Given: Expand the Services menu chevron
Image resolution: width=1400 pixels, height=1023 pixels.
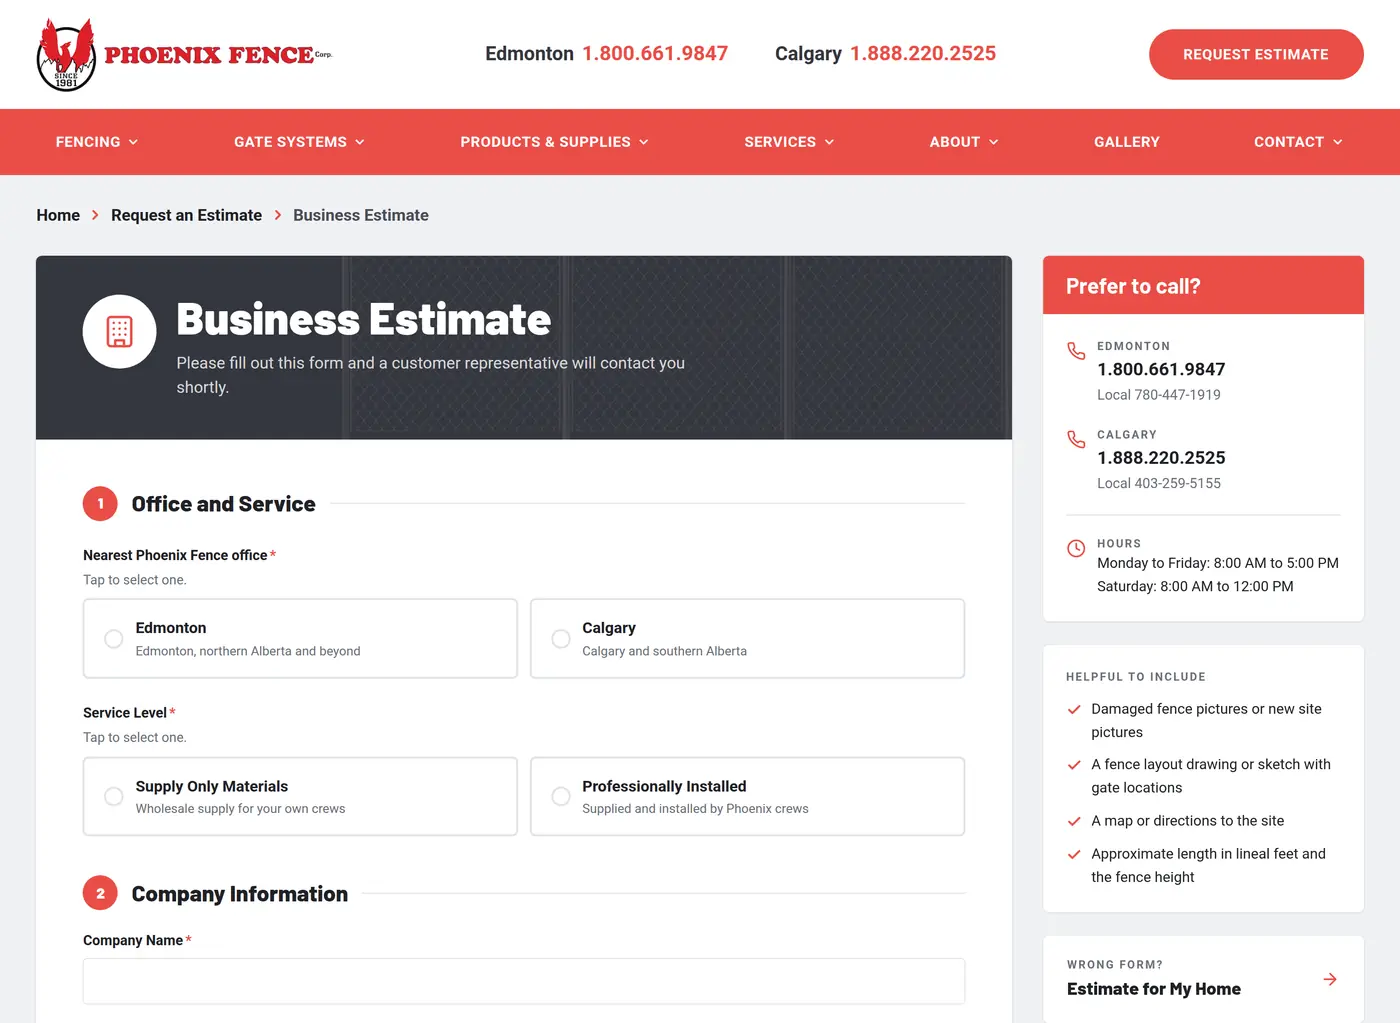Looking at the screenshot, I should pyautogui.click(x=829, y=142).
